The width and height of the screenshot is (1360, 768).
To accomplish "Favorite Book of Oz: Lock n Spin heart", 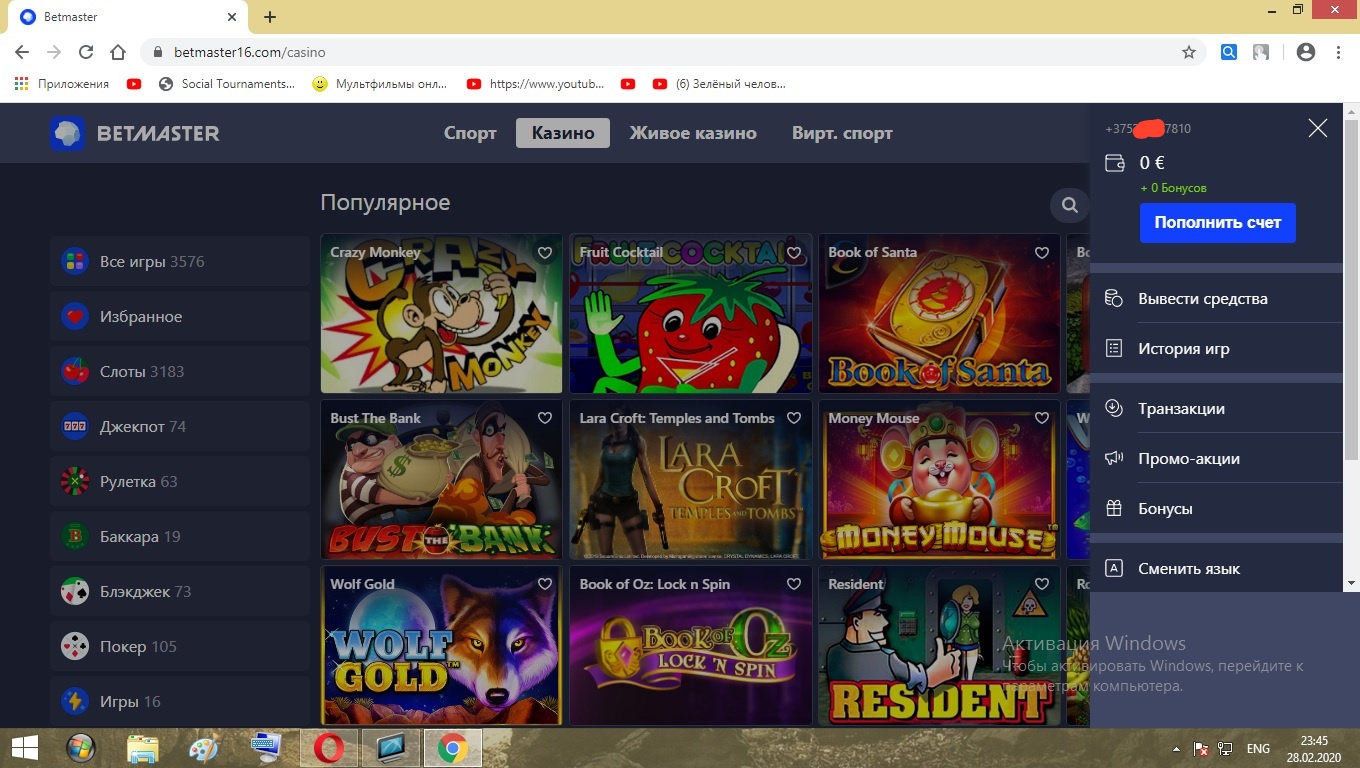I will 794,584.
